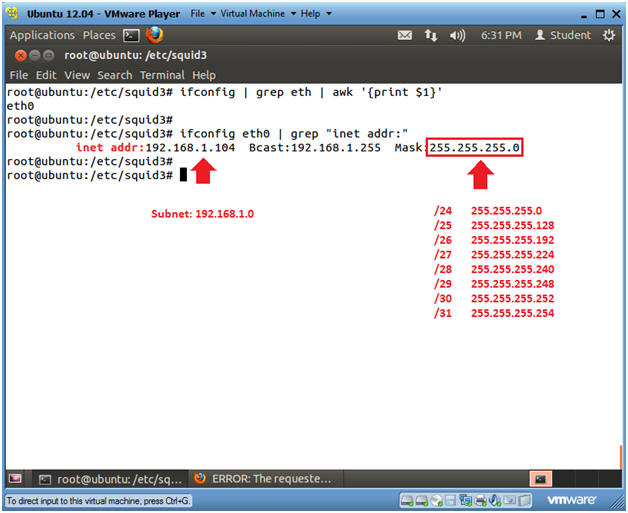The height and width of the screenshot is (513, 628).
Task: Click the printer device icon
Action: pyautogui.click(x=480, y=500)
